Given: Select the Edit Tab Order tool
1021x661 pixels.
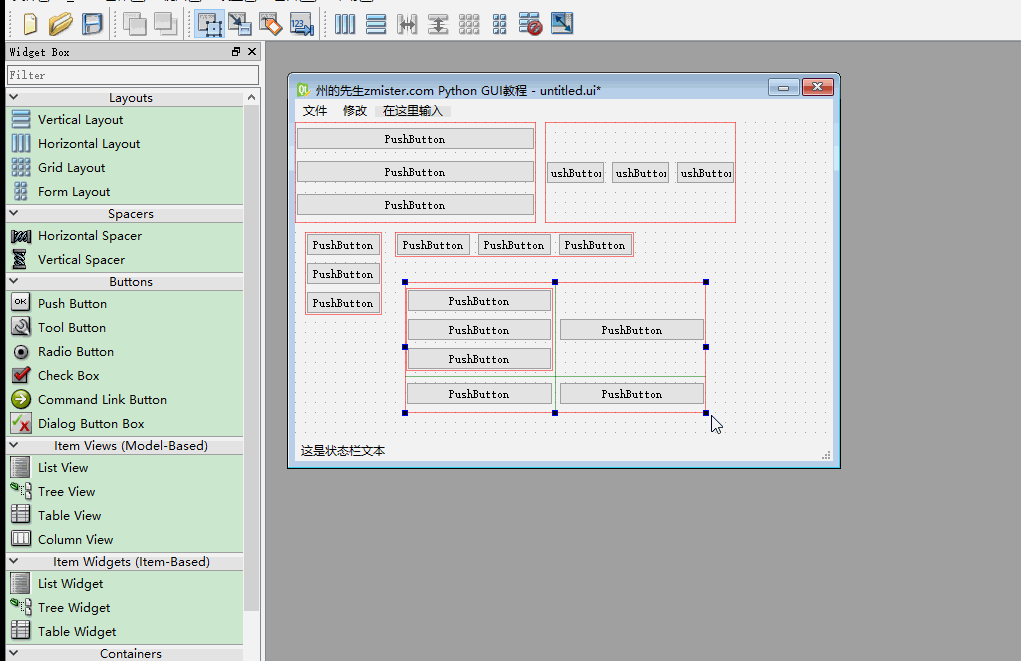Looking at the screenshot, I should [301, 23].
